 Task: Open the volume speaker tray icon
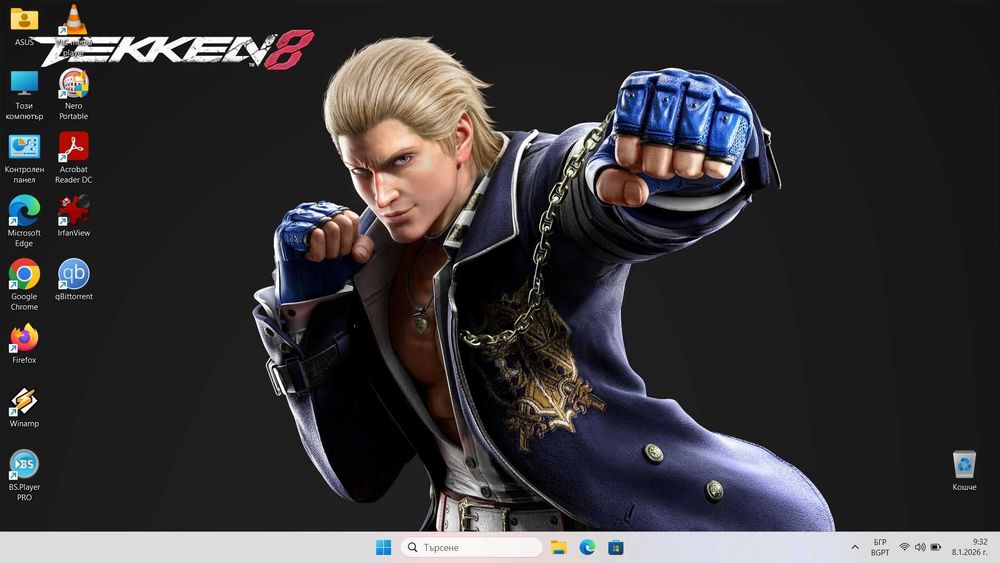[x=920, y=547]
